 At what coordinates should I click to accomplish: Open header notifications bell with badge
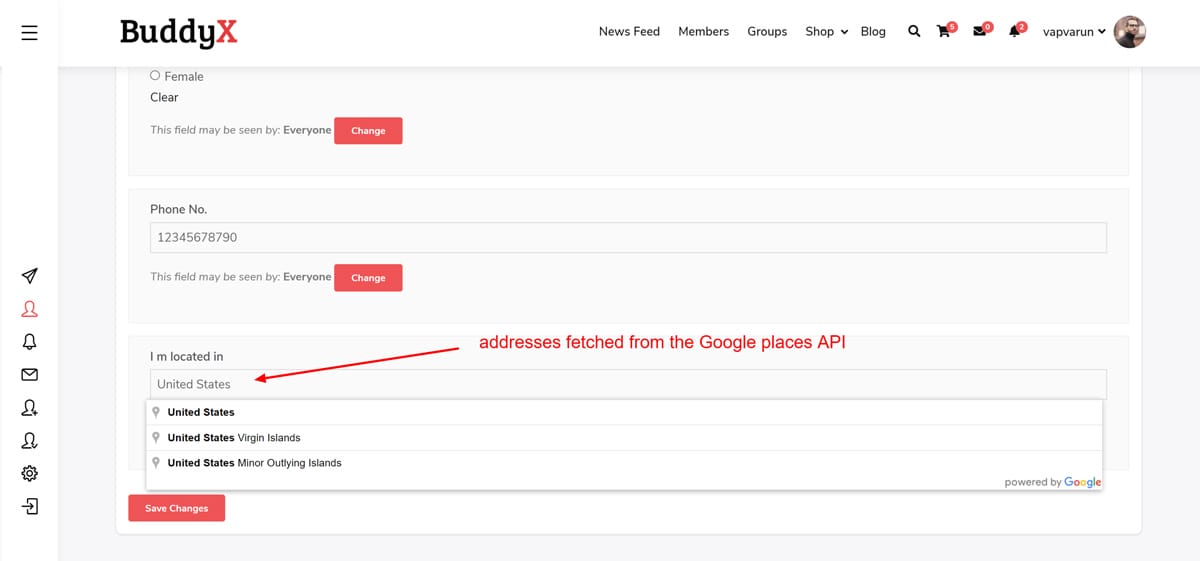[x=1015, y=31]
